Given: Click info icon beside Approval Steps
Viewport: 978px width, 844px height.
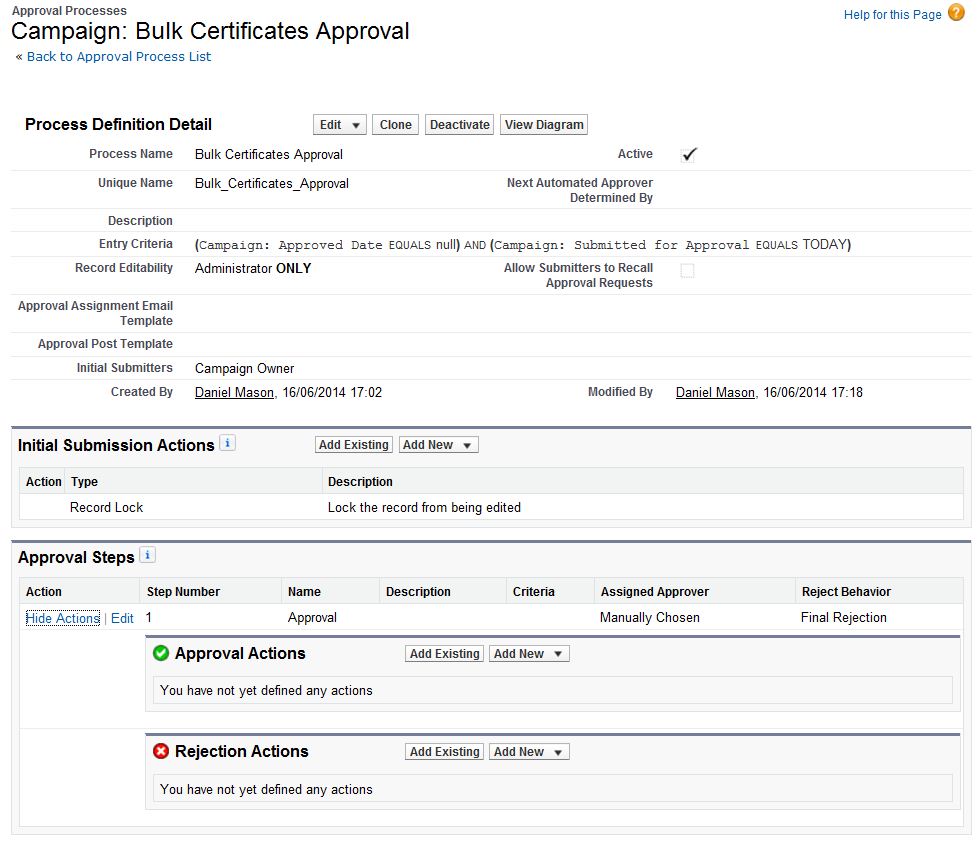Looking at the screenshot, I should (x=147, y=555).
